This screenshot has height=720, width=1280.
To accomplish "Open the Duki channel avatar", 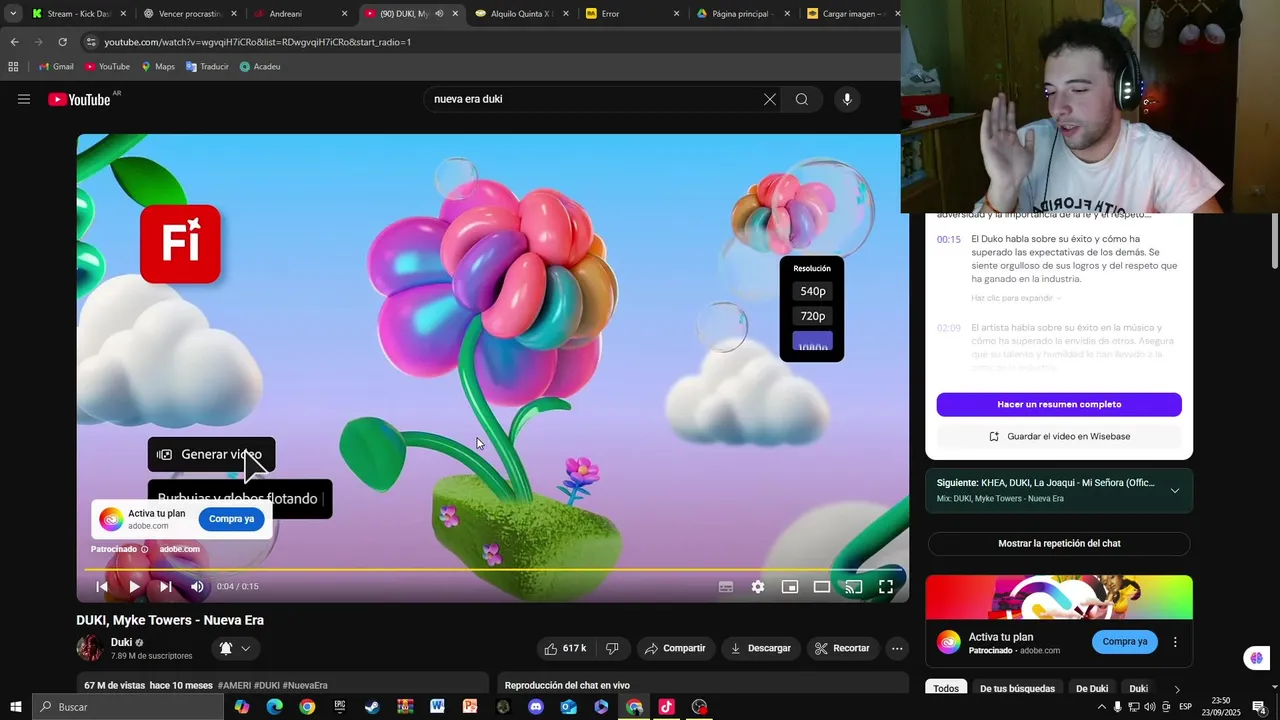I will click(x=90, y=648).
